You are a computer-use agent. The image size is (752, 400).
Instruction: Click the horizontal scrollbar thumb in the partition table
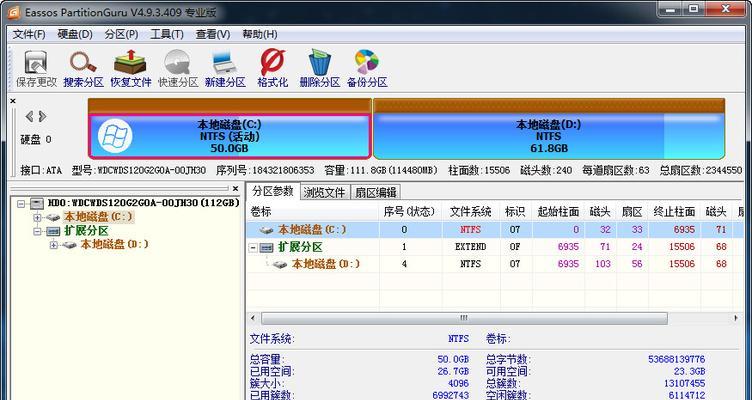[x=464, y=318]
